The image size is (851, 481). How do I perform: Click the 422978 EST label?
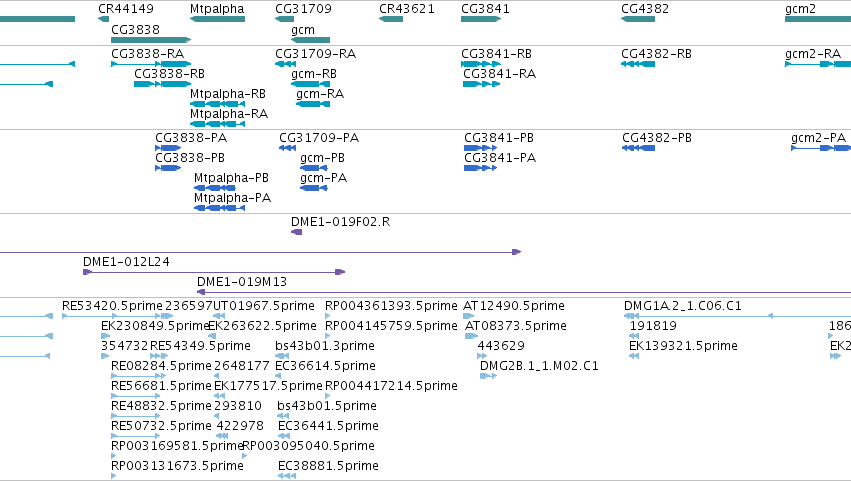click(240, 427)
